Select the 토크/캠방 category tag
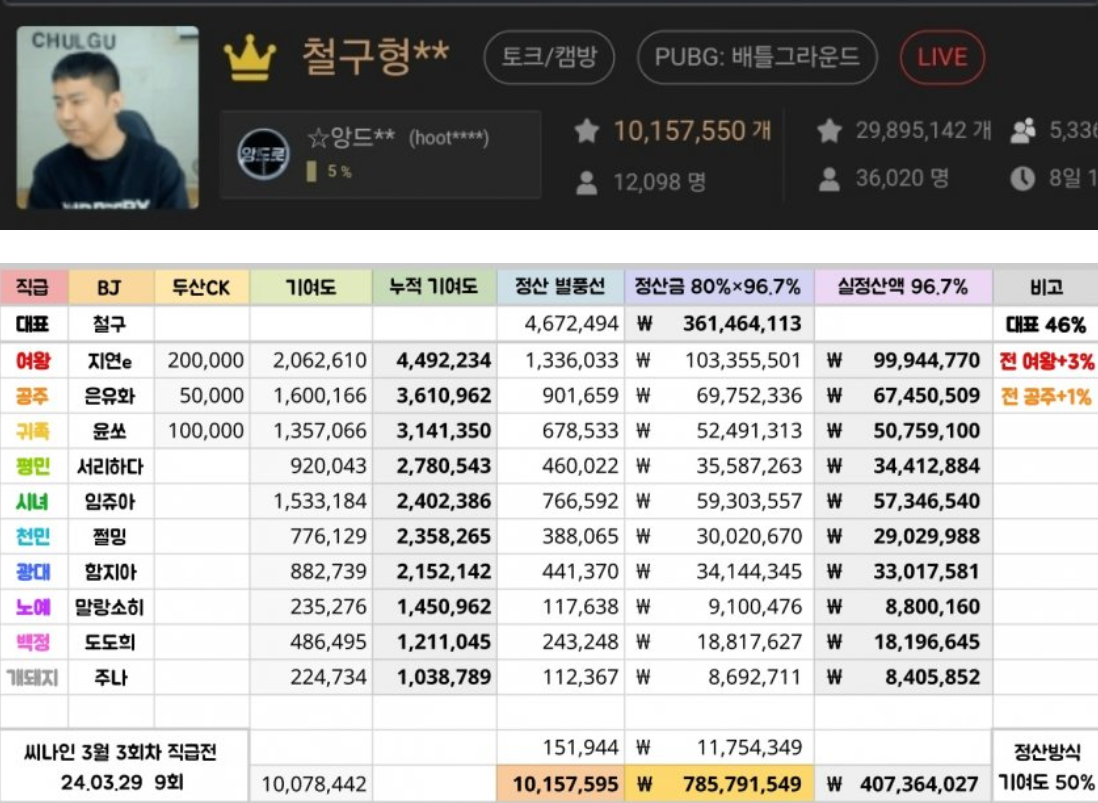The width and height of the screenshot is (1098, 803). click(x=549, y=57)
